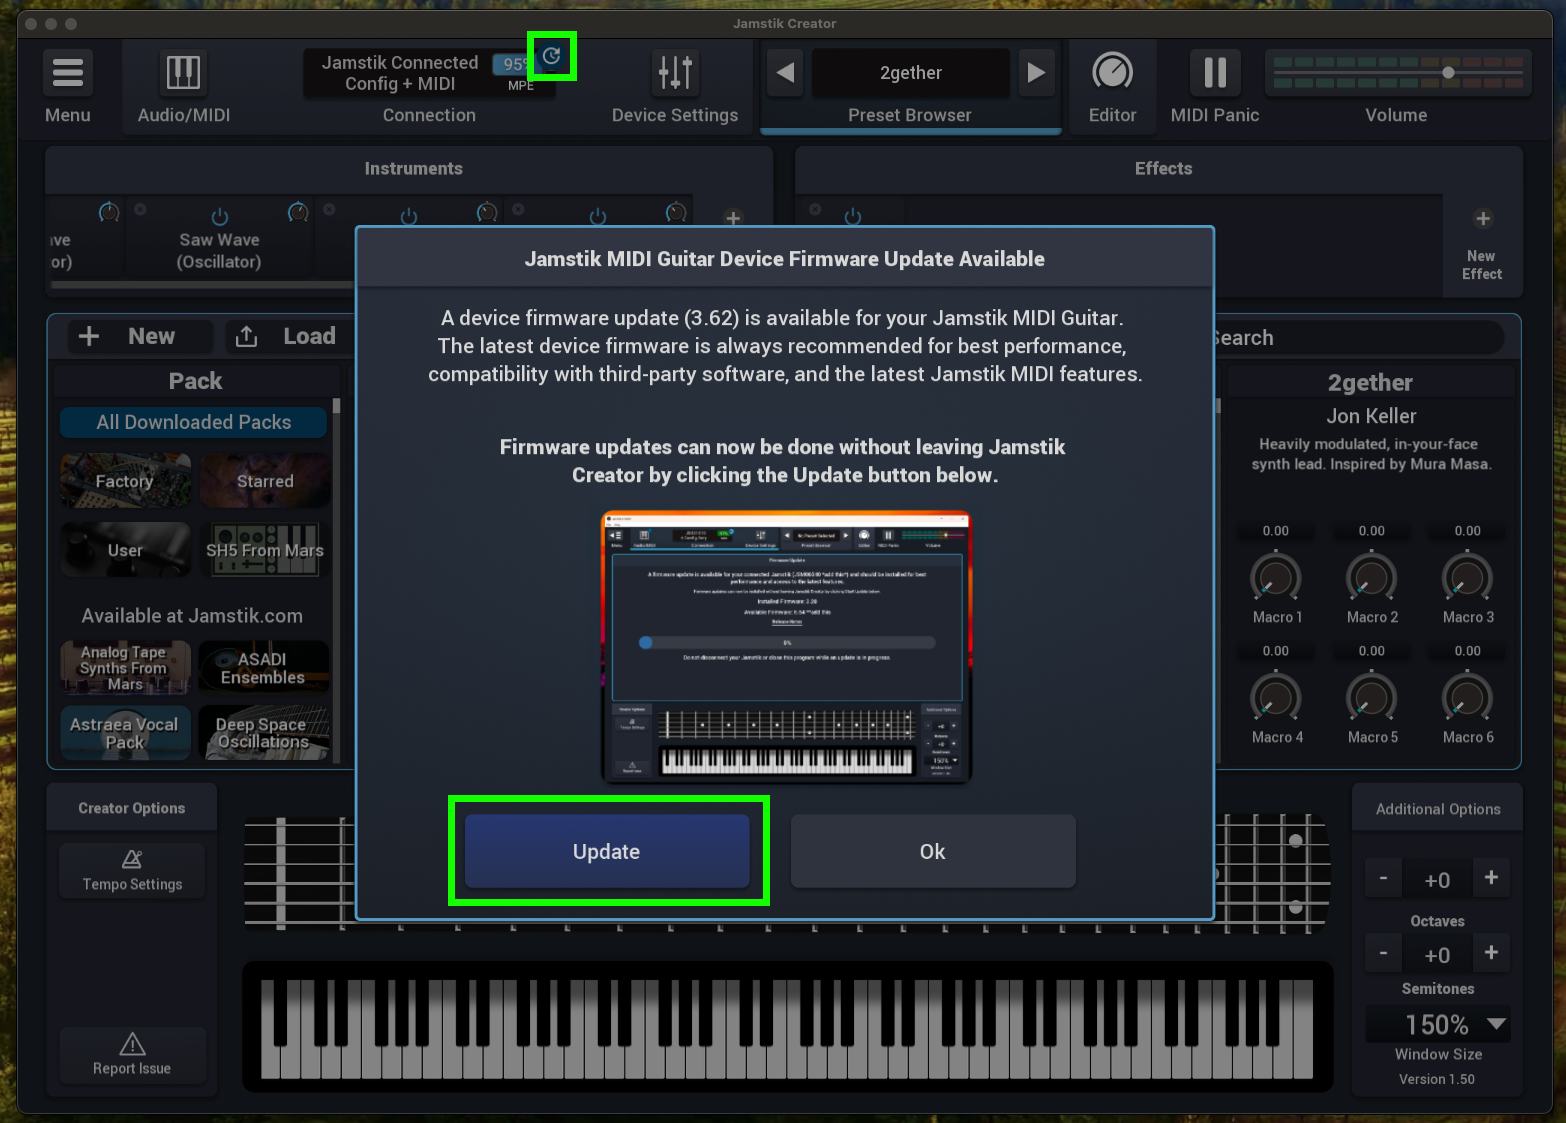This screenshot has width=1566, height=1123.
Task: Open the hamburger Menu icon
Action: 67,73
